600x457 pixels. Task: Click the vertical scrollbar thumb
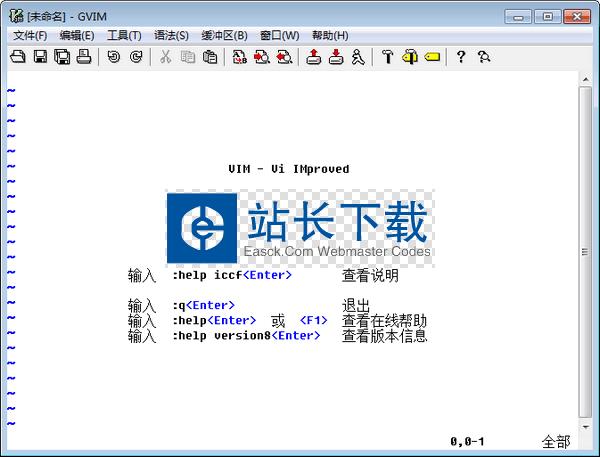[585, 252]
